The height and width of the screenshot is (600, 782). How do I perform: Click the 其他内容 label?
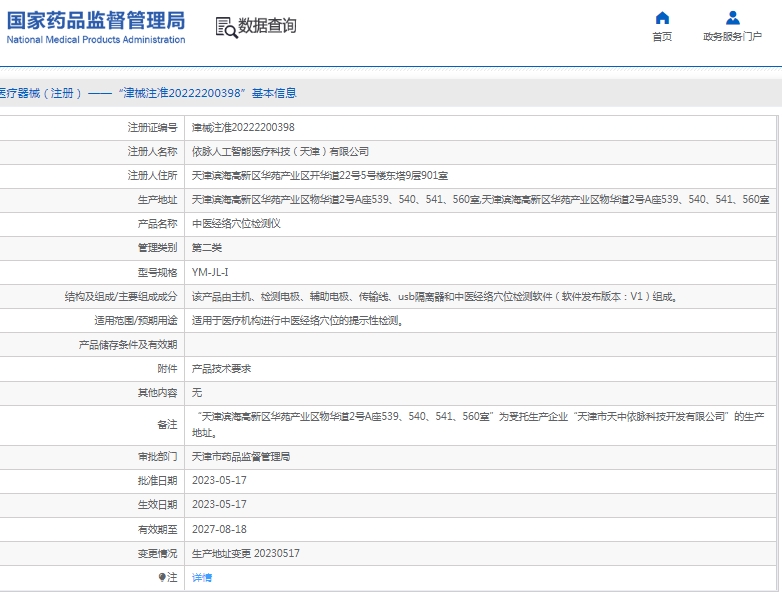pos(158,393)
